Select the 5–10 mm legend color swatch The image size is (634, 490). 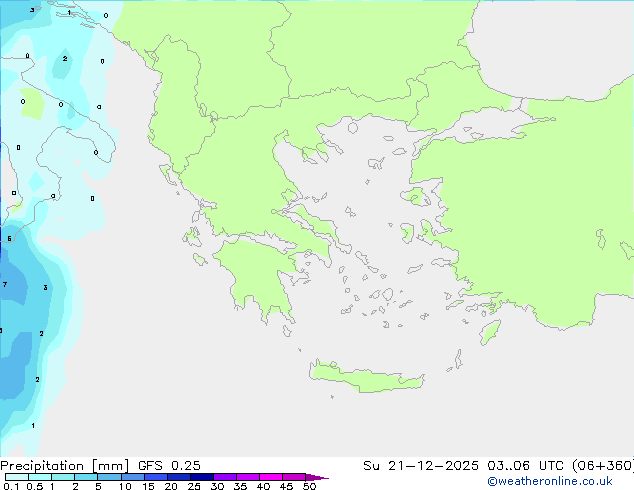pyautogui.click(x=109, y=477)
